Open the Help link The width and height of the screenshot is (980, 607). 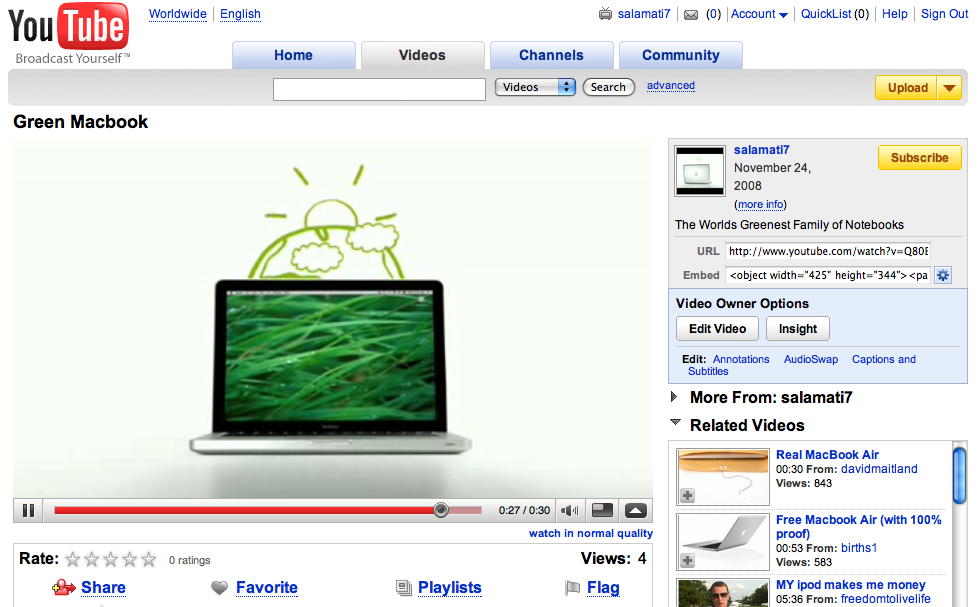(894, 14)
